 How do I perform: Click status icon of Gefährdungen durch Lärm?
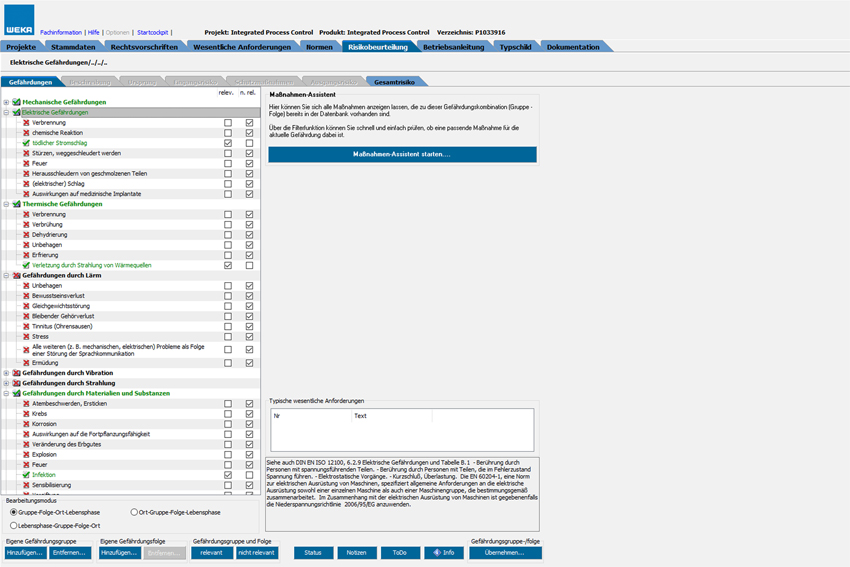point(16,275)
